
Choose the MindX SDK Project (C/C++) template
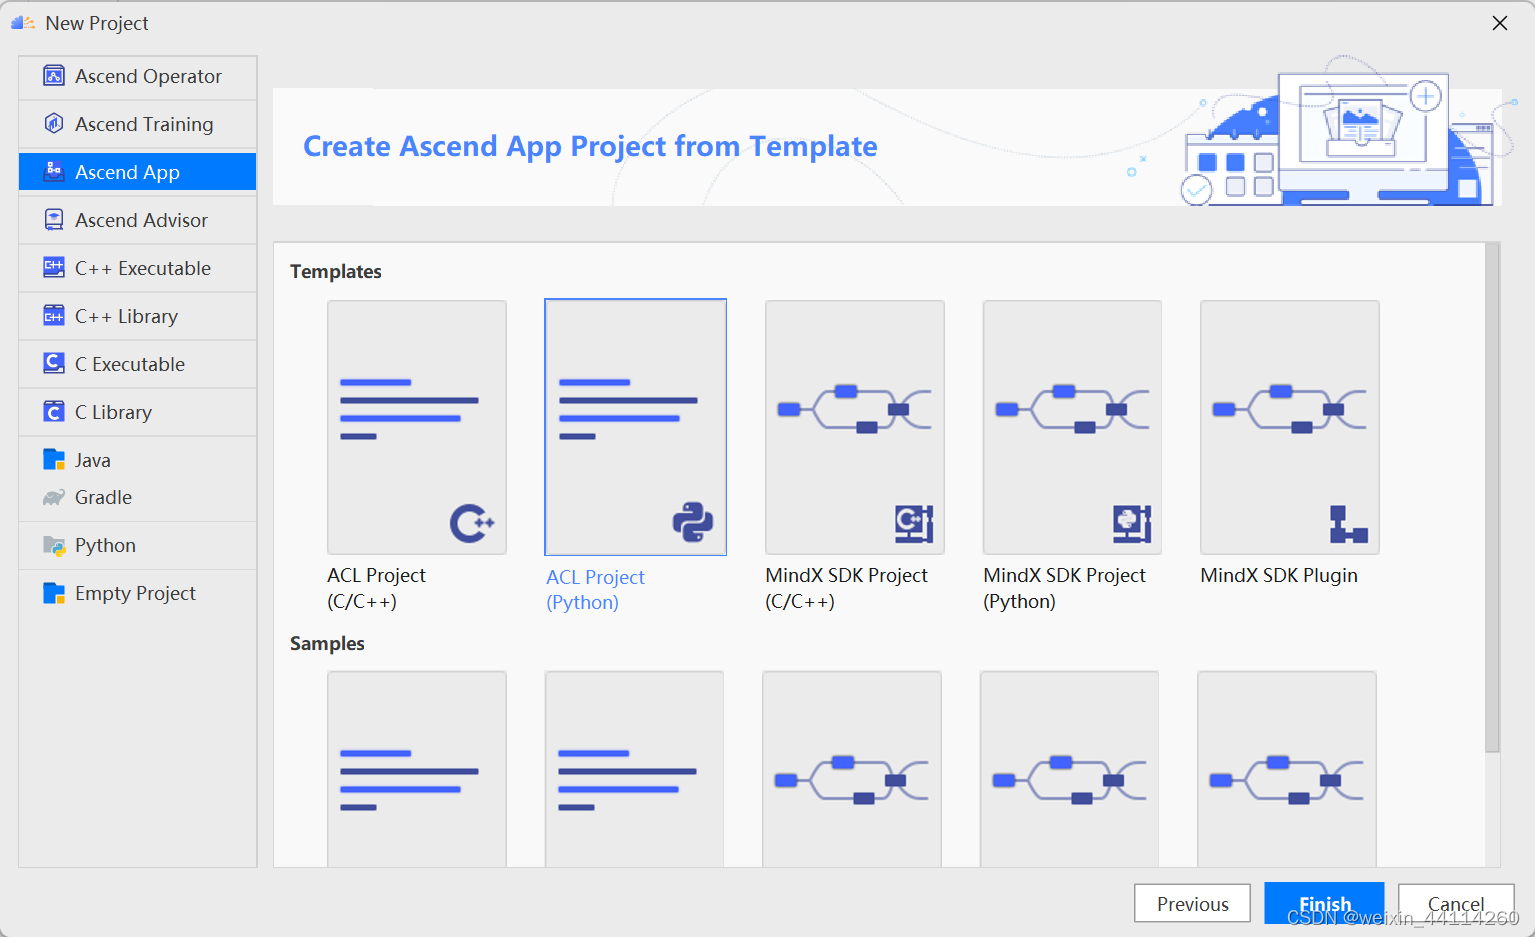[855, 427]
